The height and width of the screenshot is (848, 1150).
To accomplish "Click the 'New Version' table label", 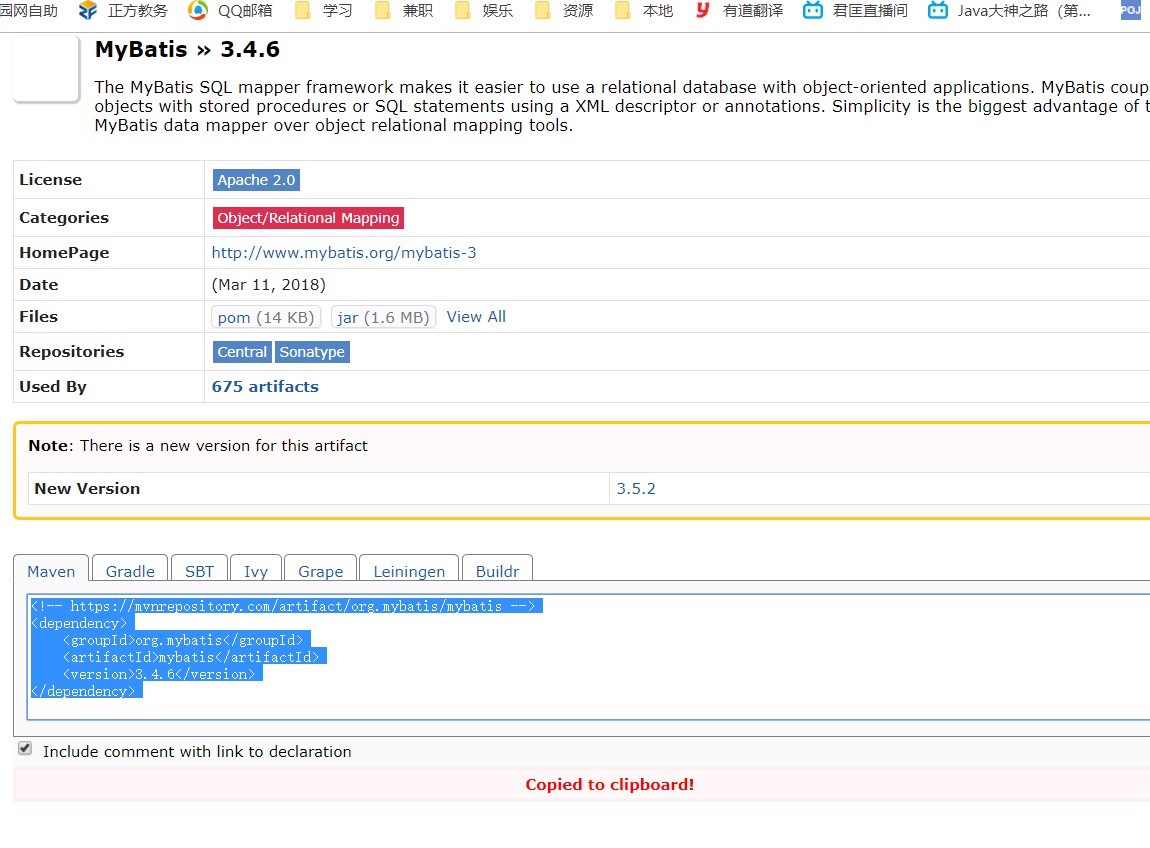I will pyautogui.click(x=87, y=489).
